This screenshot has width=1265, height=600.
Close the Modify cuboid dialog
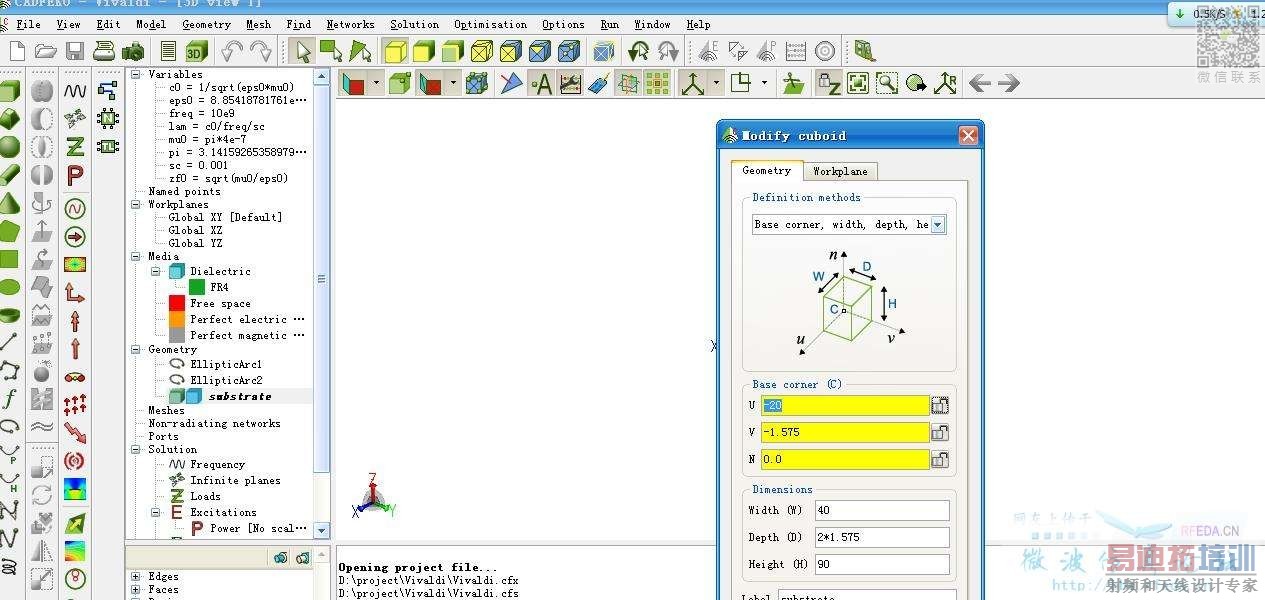click(967, 135)
